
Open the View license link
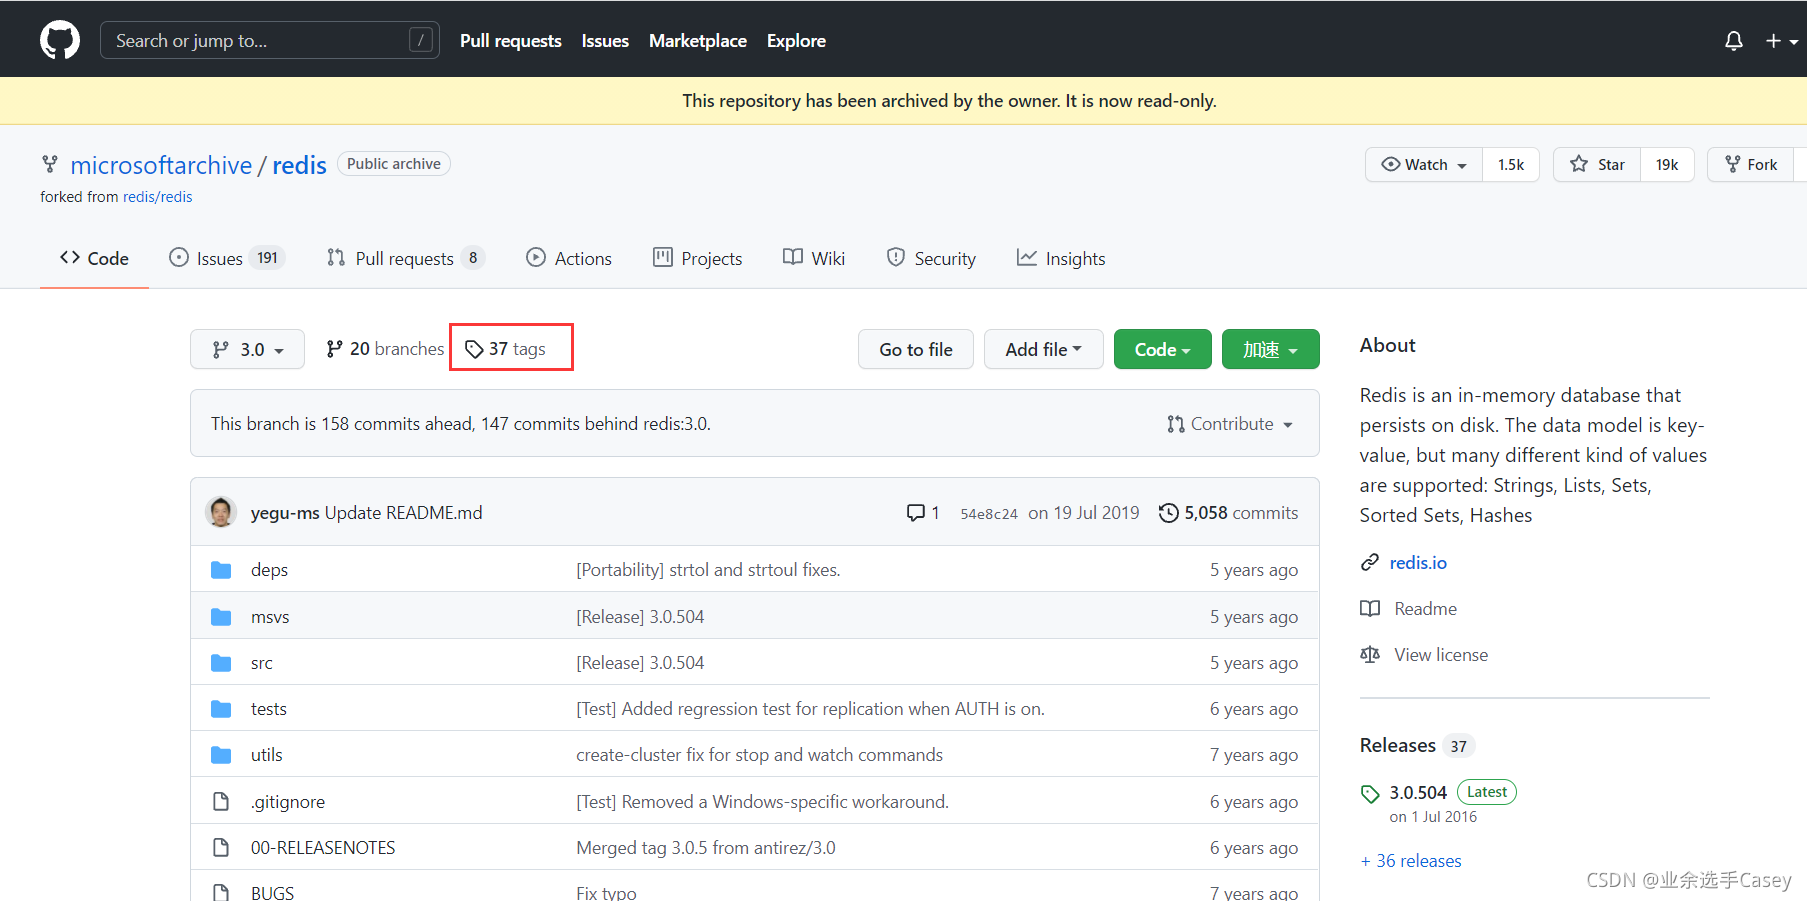[x=1441, y=655]
